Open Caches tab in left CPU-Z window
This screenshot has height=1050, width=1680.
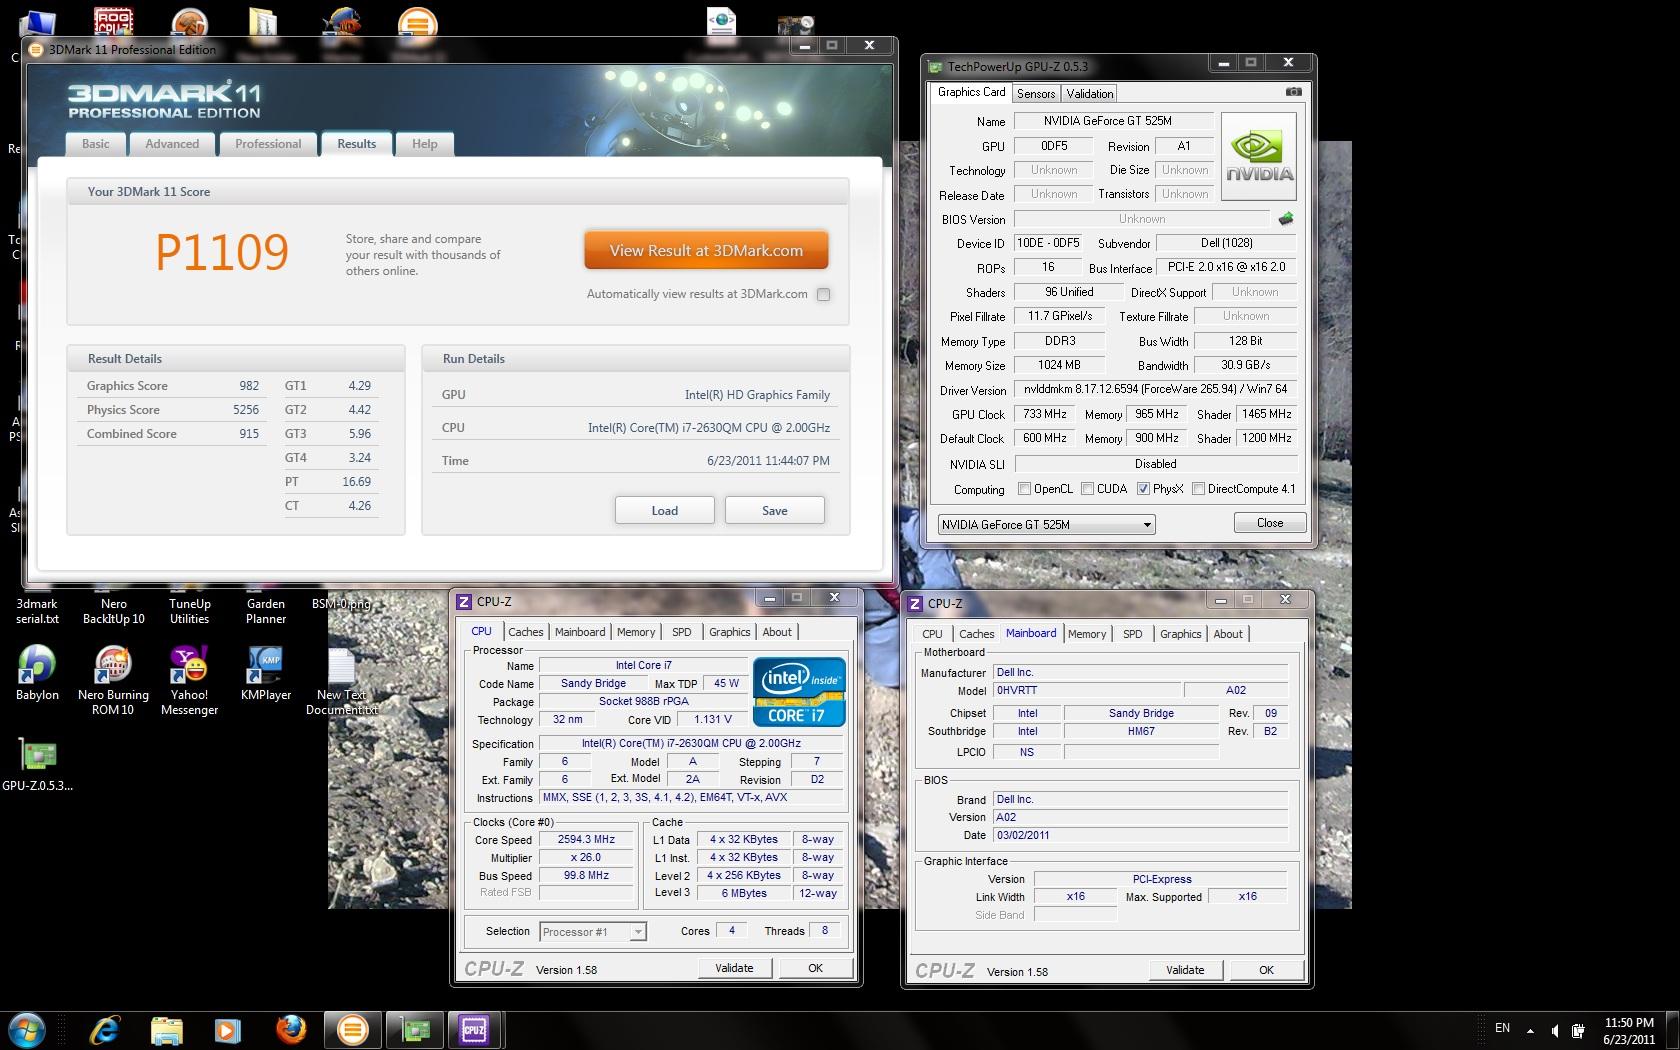pyautogui.click(x=525, y=632)
